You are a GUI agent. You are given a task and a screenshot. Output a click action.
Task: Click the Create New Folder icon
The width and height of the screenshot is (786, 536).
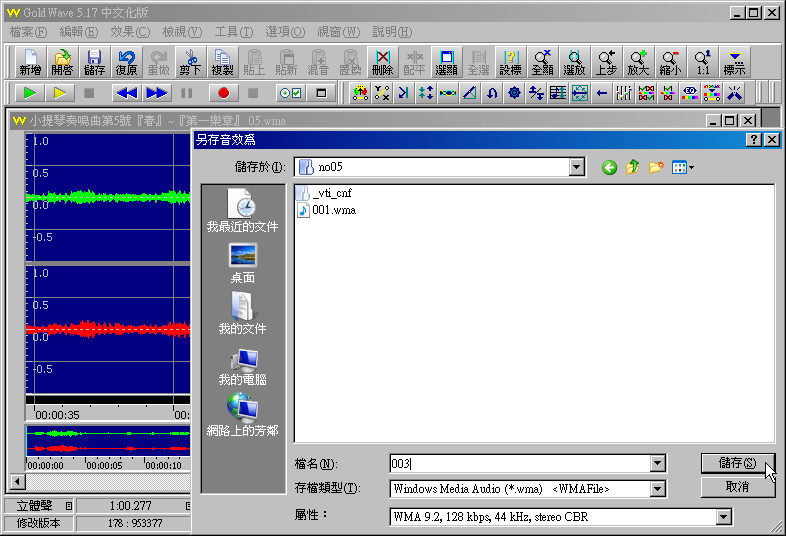coord(656,167)
